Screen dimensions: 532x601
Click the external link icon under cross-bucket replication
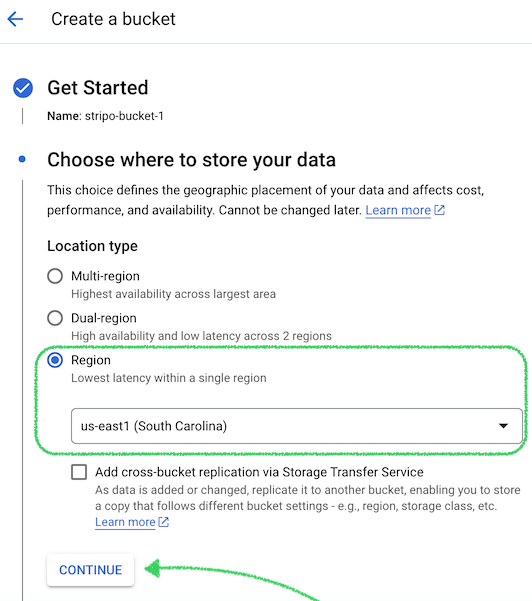pos(164,522)
